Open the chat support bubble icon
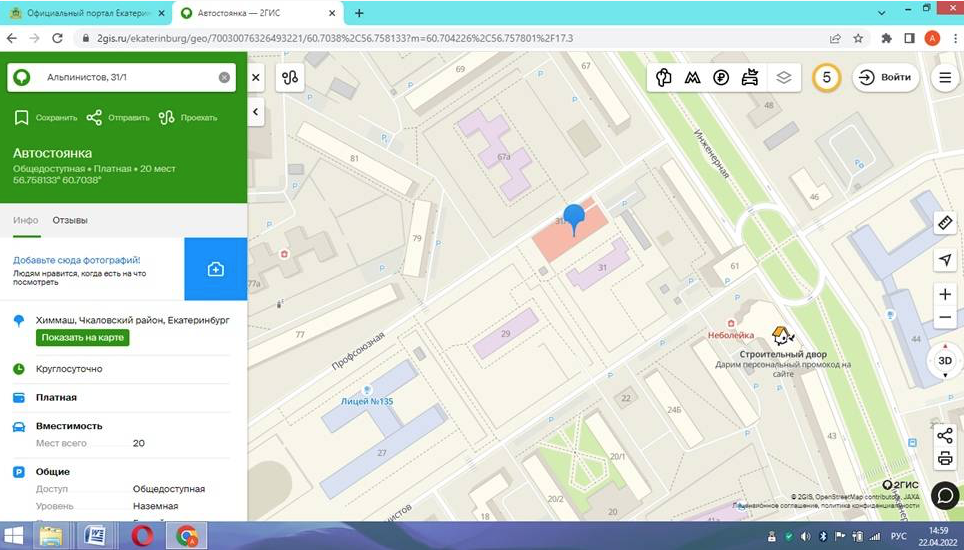The image size is (964, 550). pyautogui.click(x=946, y=495)
